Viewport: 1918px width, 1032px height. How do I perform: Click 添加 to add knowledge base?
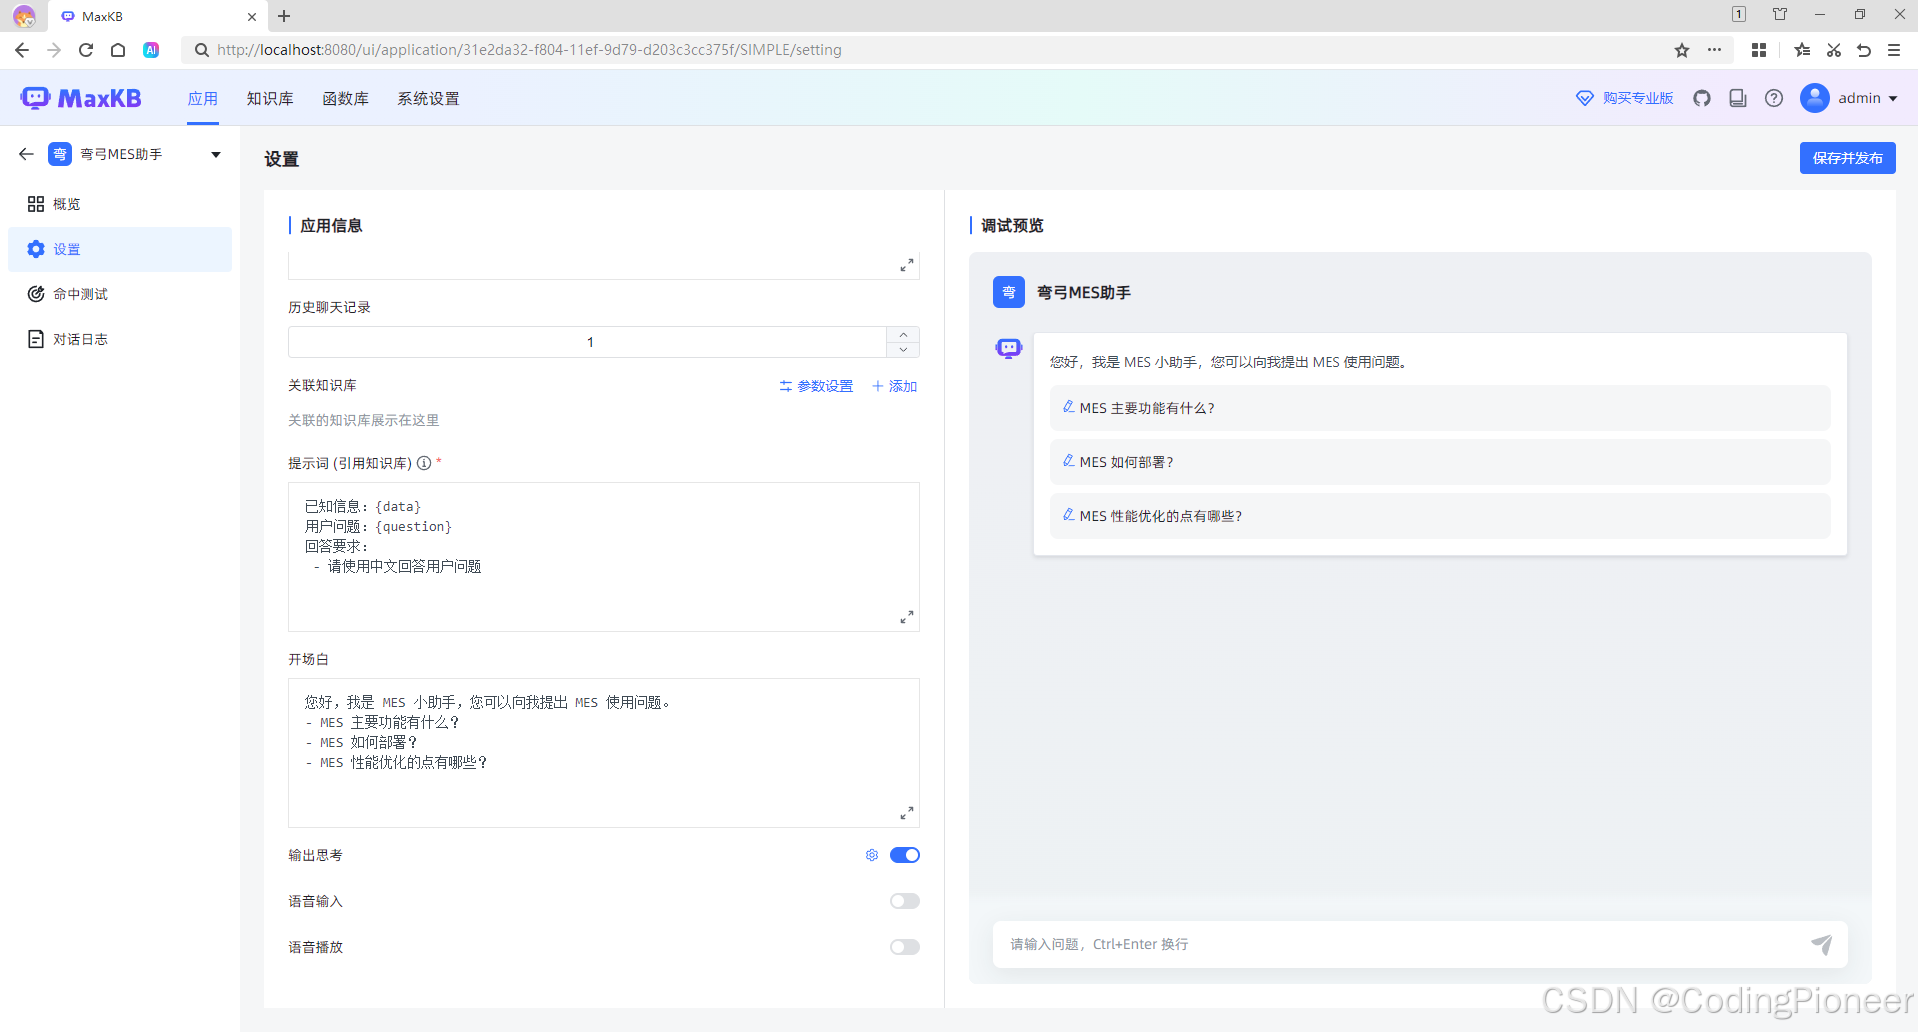click(894, 386)
